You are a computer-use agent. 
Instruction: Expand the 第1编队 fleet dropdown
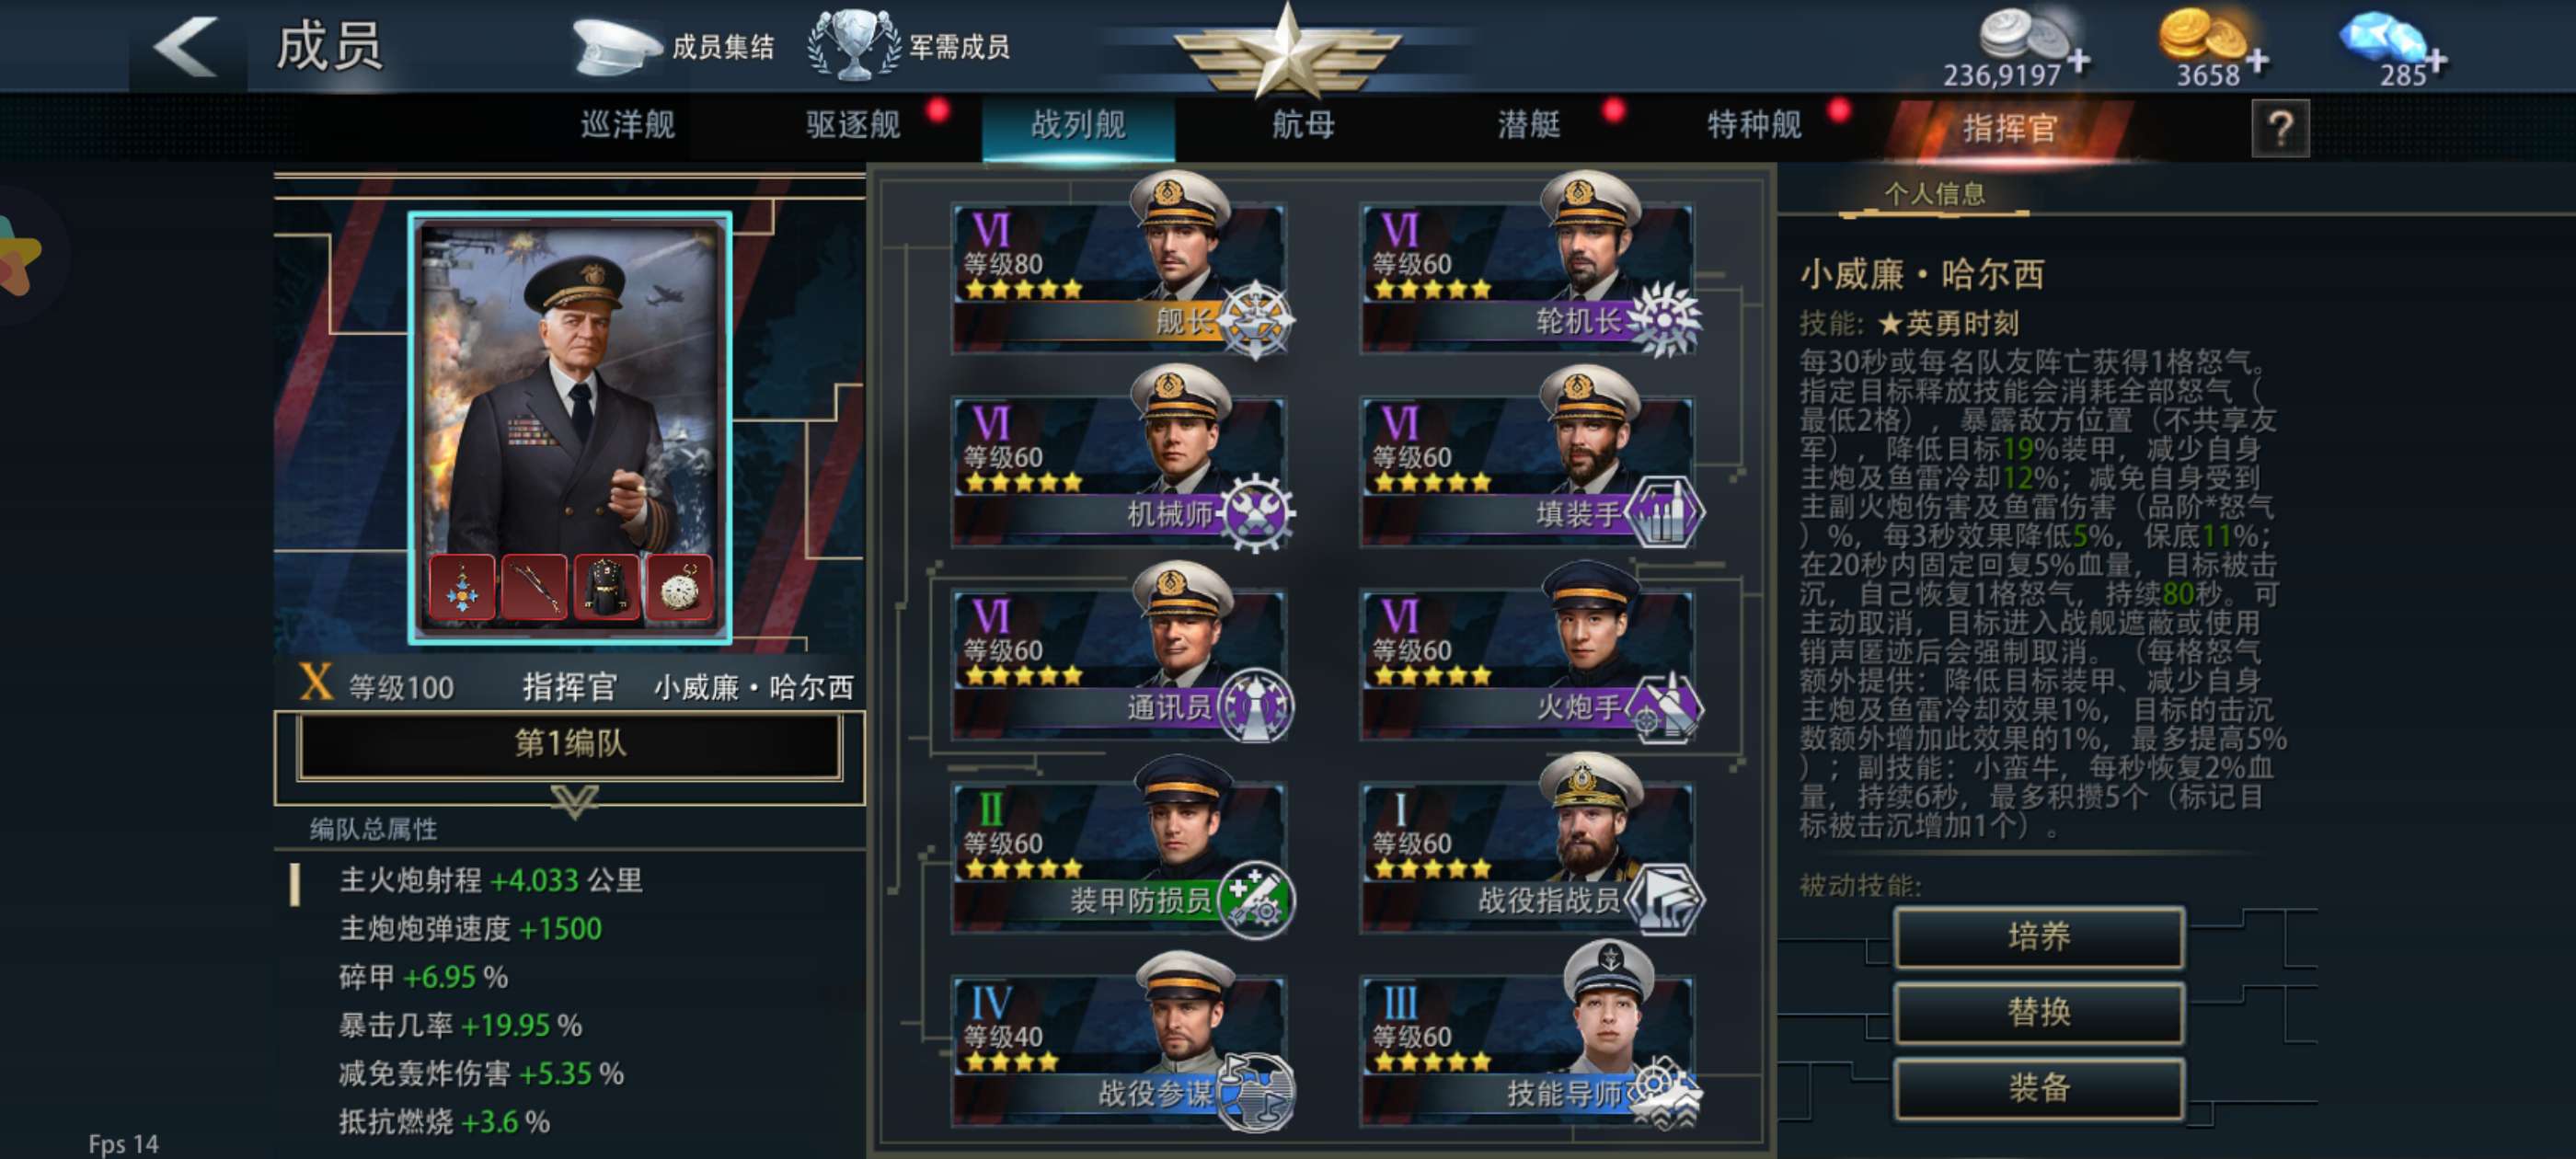click(x=570, y=744)
